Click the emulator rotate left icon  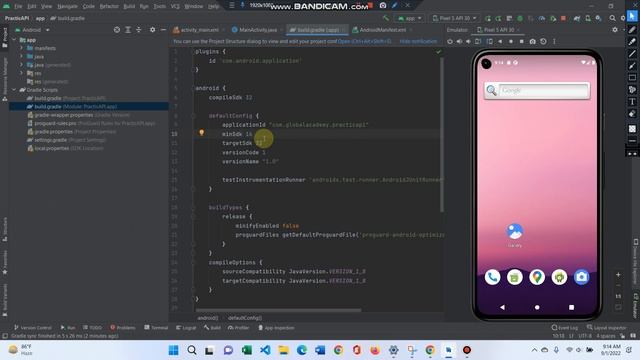(x=478, y=42)
